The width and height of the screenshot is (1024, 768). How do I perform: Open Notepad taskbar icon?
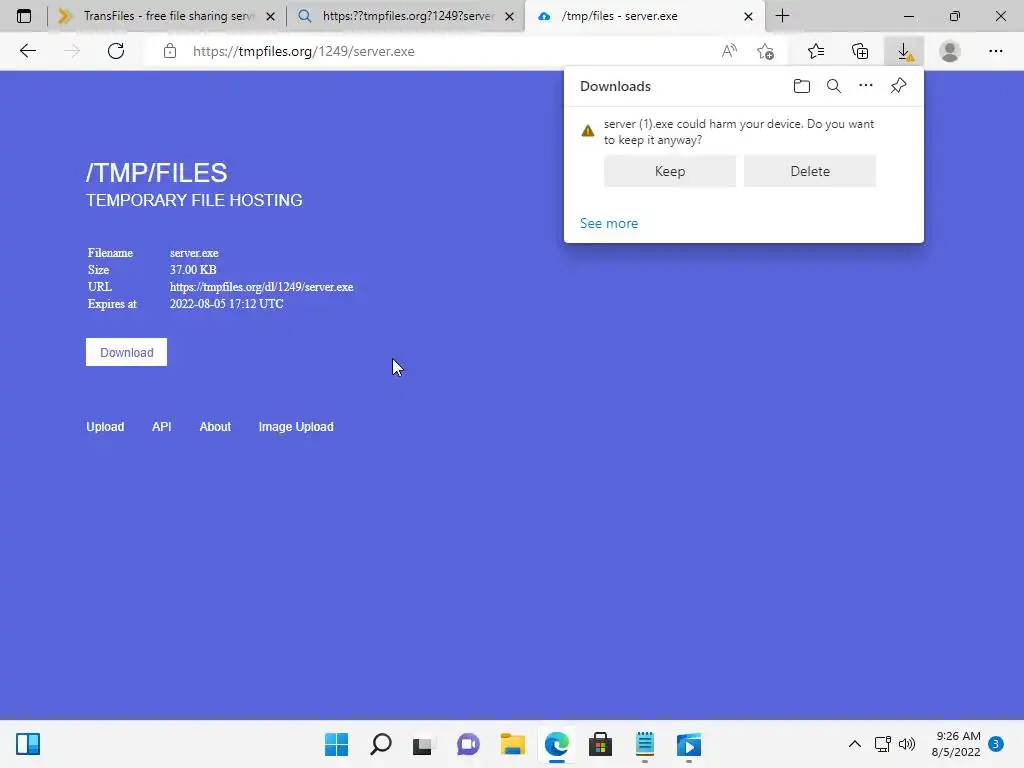(645, 744)
